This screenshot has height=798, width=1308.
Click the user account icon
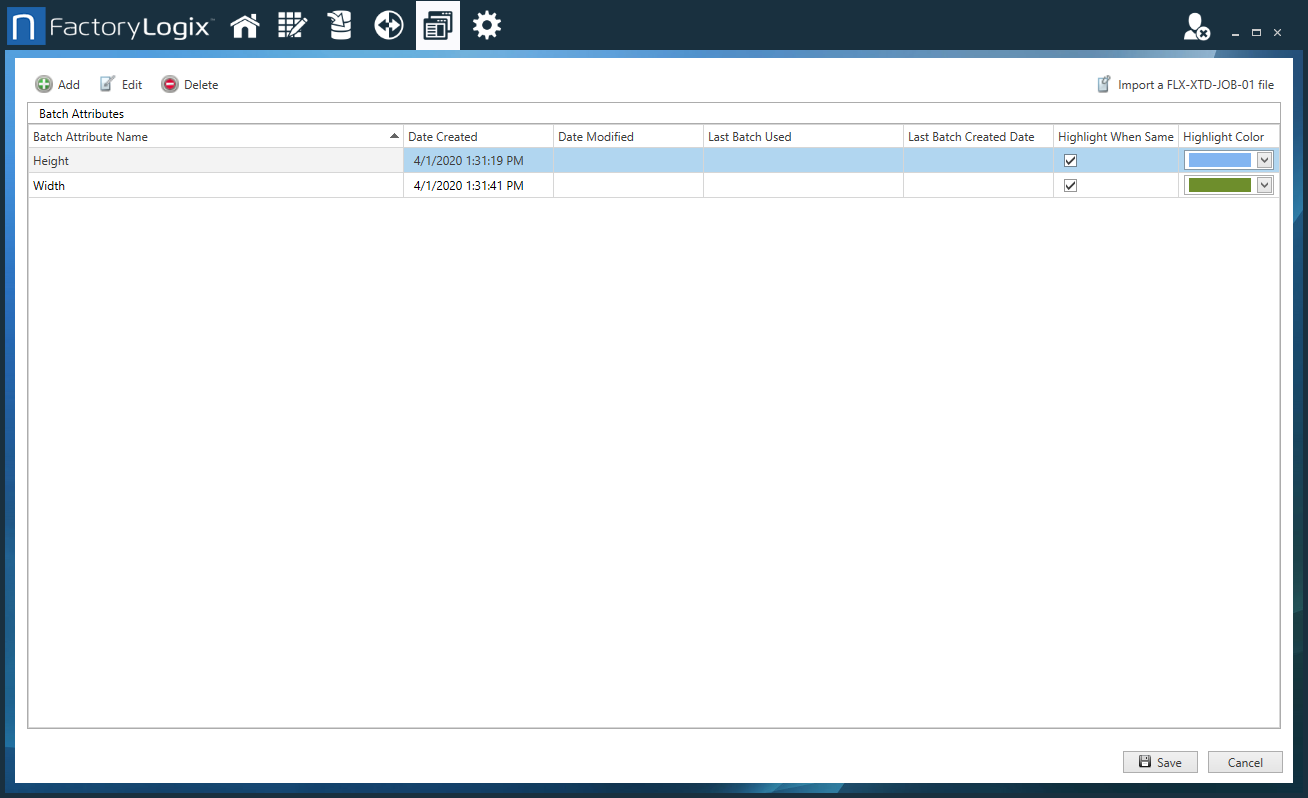[x=1196, y=27]
